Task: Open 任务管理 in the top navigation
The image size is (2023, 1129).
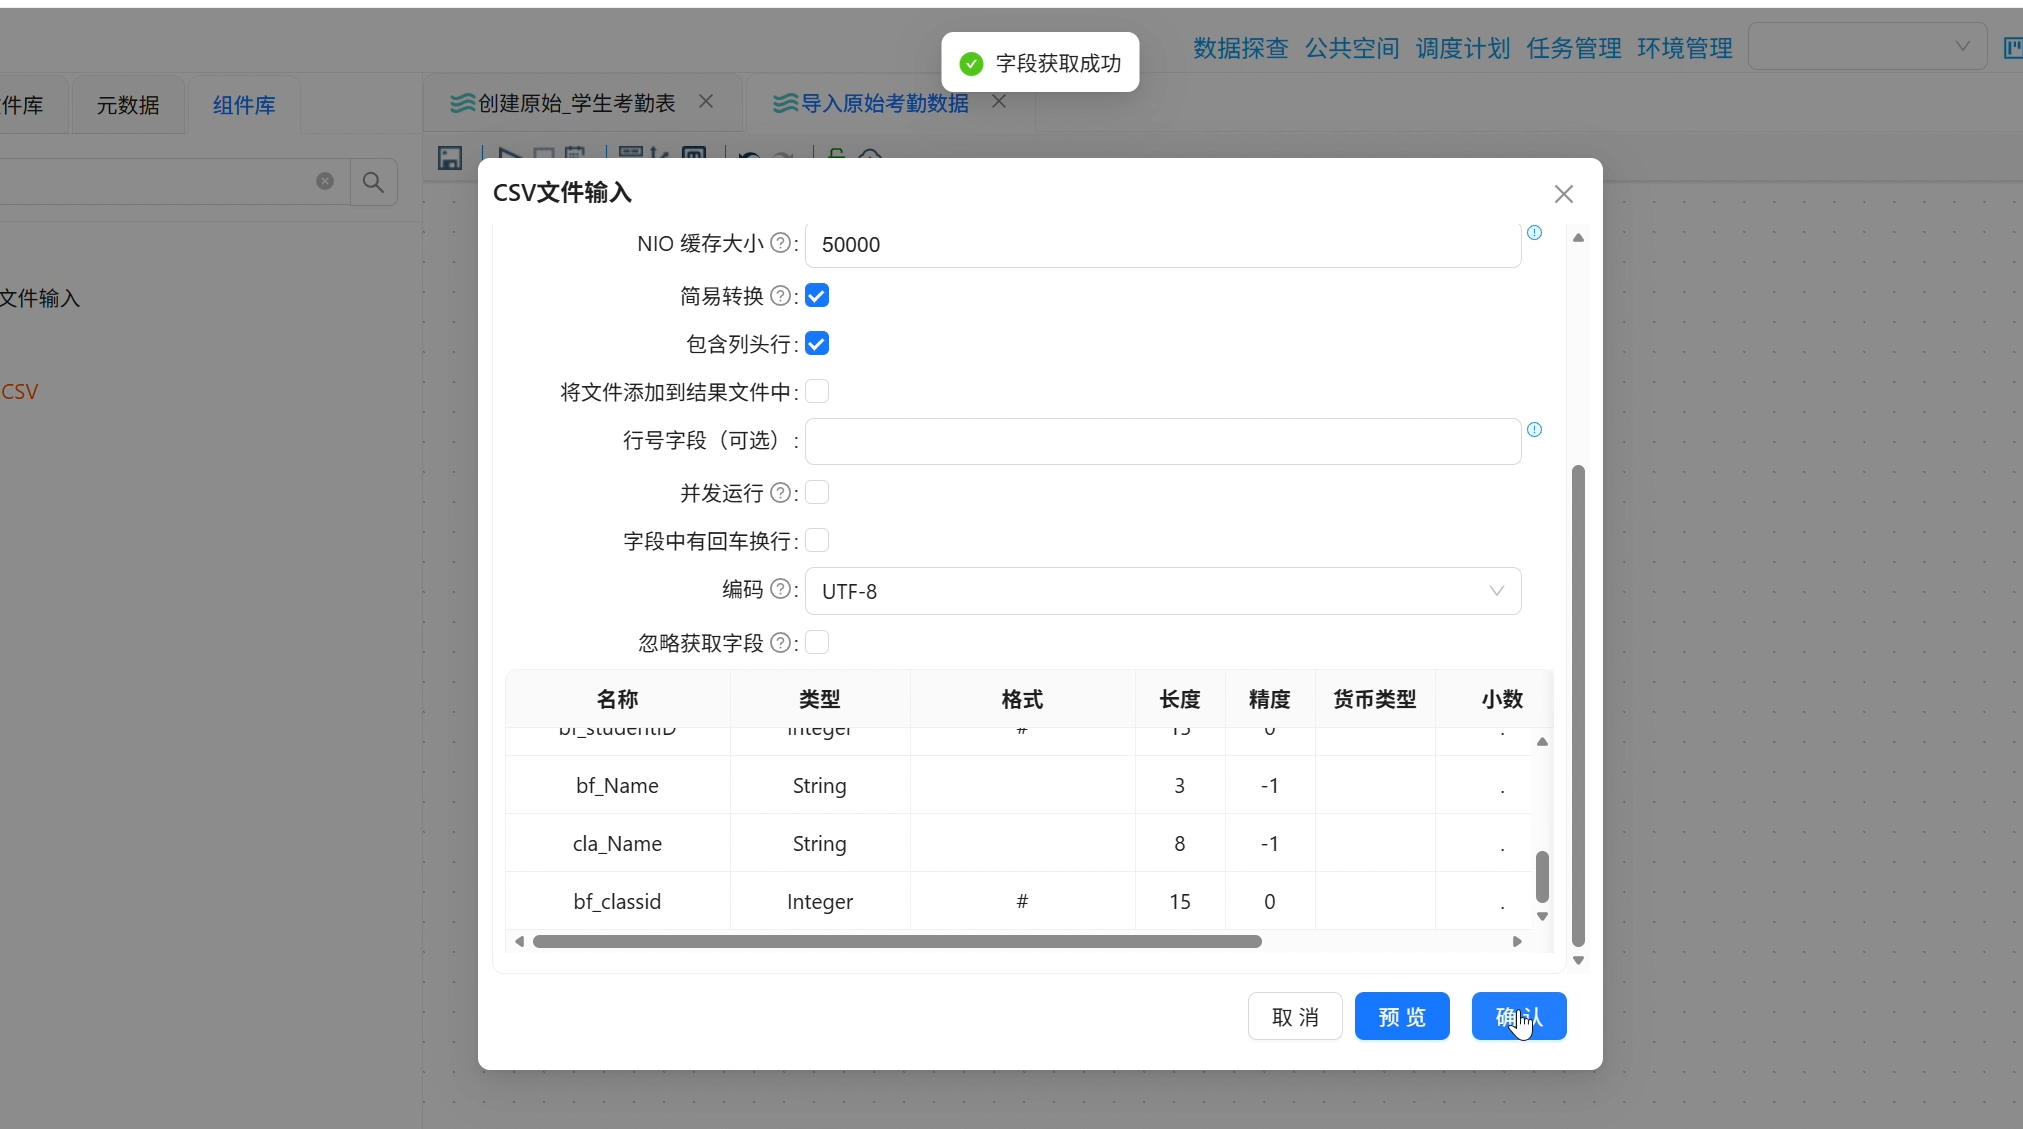Action: click(1574, 48)
